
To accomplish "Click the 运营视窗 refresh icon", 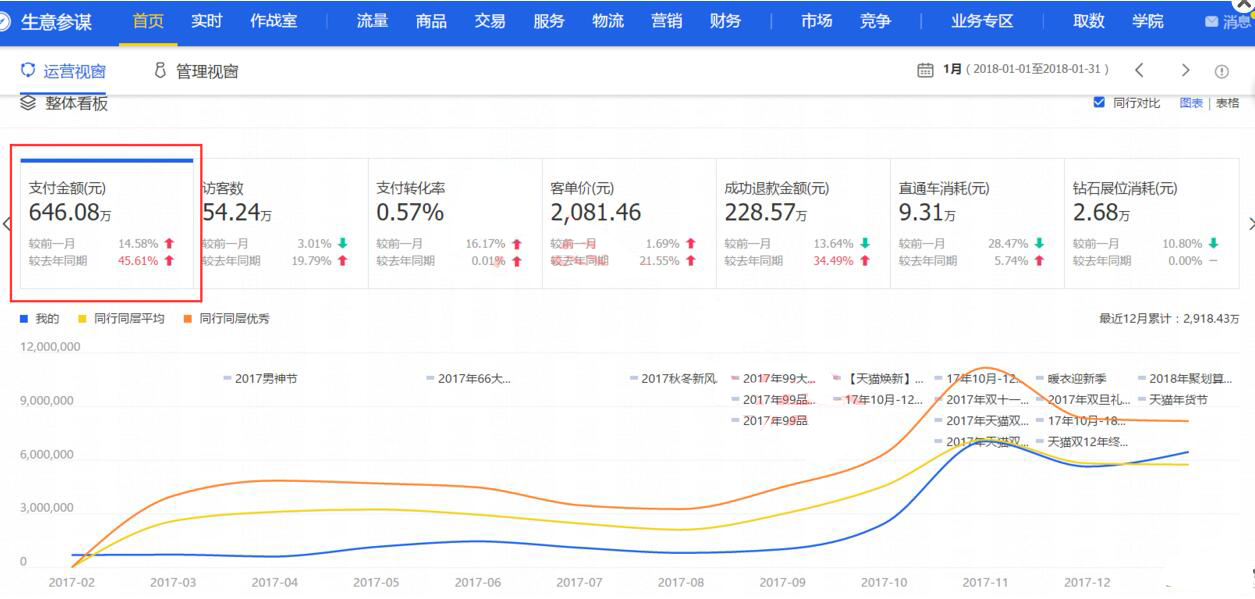I will (28, 71).
